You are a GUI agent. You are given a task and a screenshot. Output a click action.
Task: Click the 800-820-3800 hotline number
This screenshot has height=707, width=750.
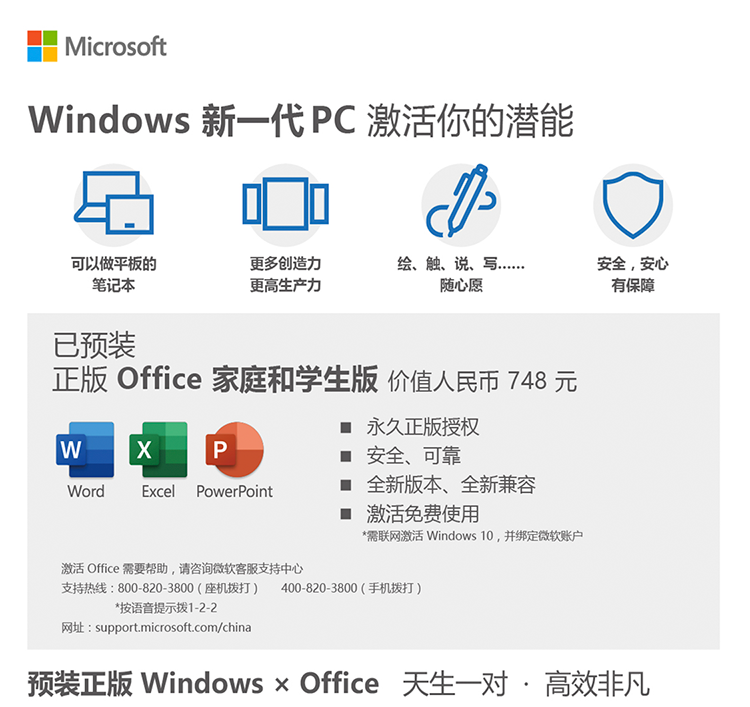(x=155, y=588)
